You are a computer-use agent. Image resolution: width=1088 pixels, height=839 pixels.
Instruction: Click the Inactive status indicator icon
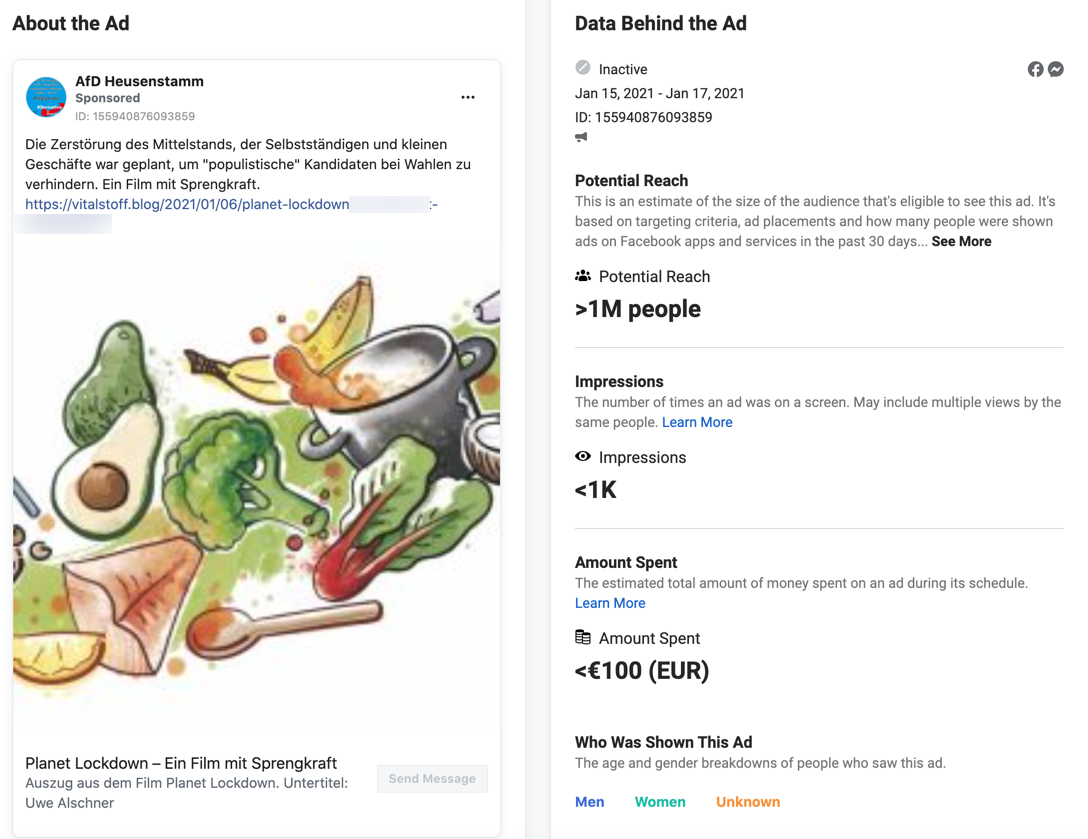click(583, 68)
